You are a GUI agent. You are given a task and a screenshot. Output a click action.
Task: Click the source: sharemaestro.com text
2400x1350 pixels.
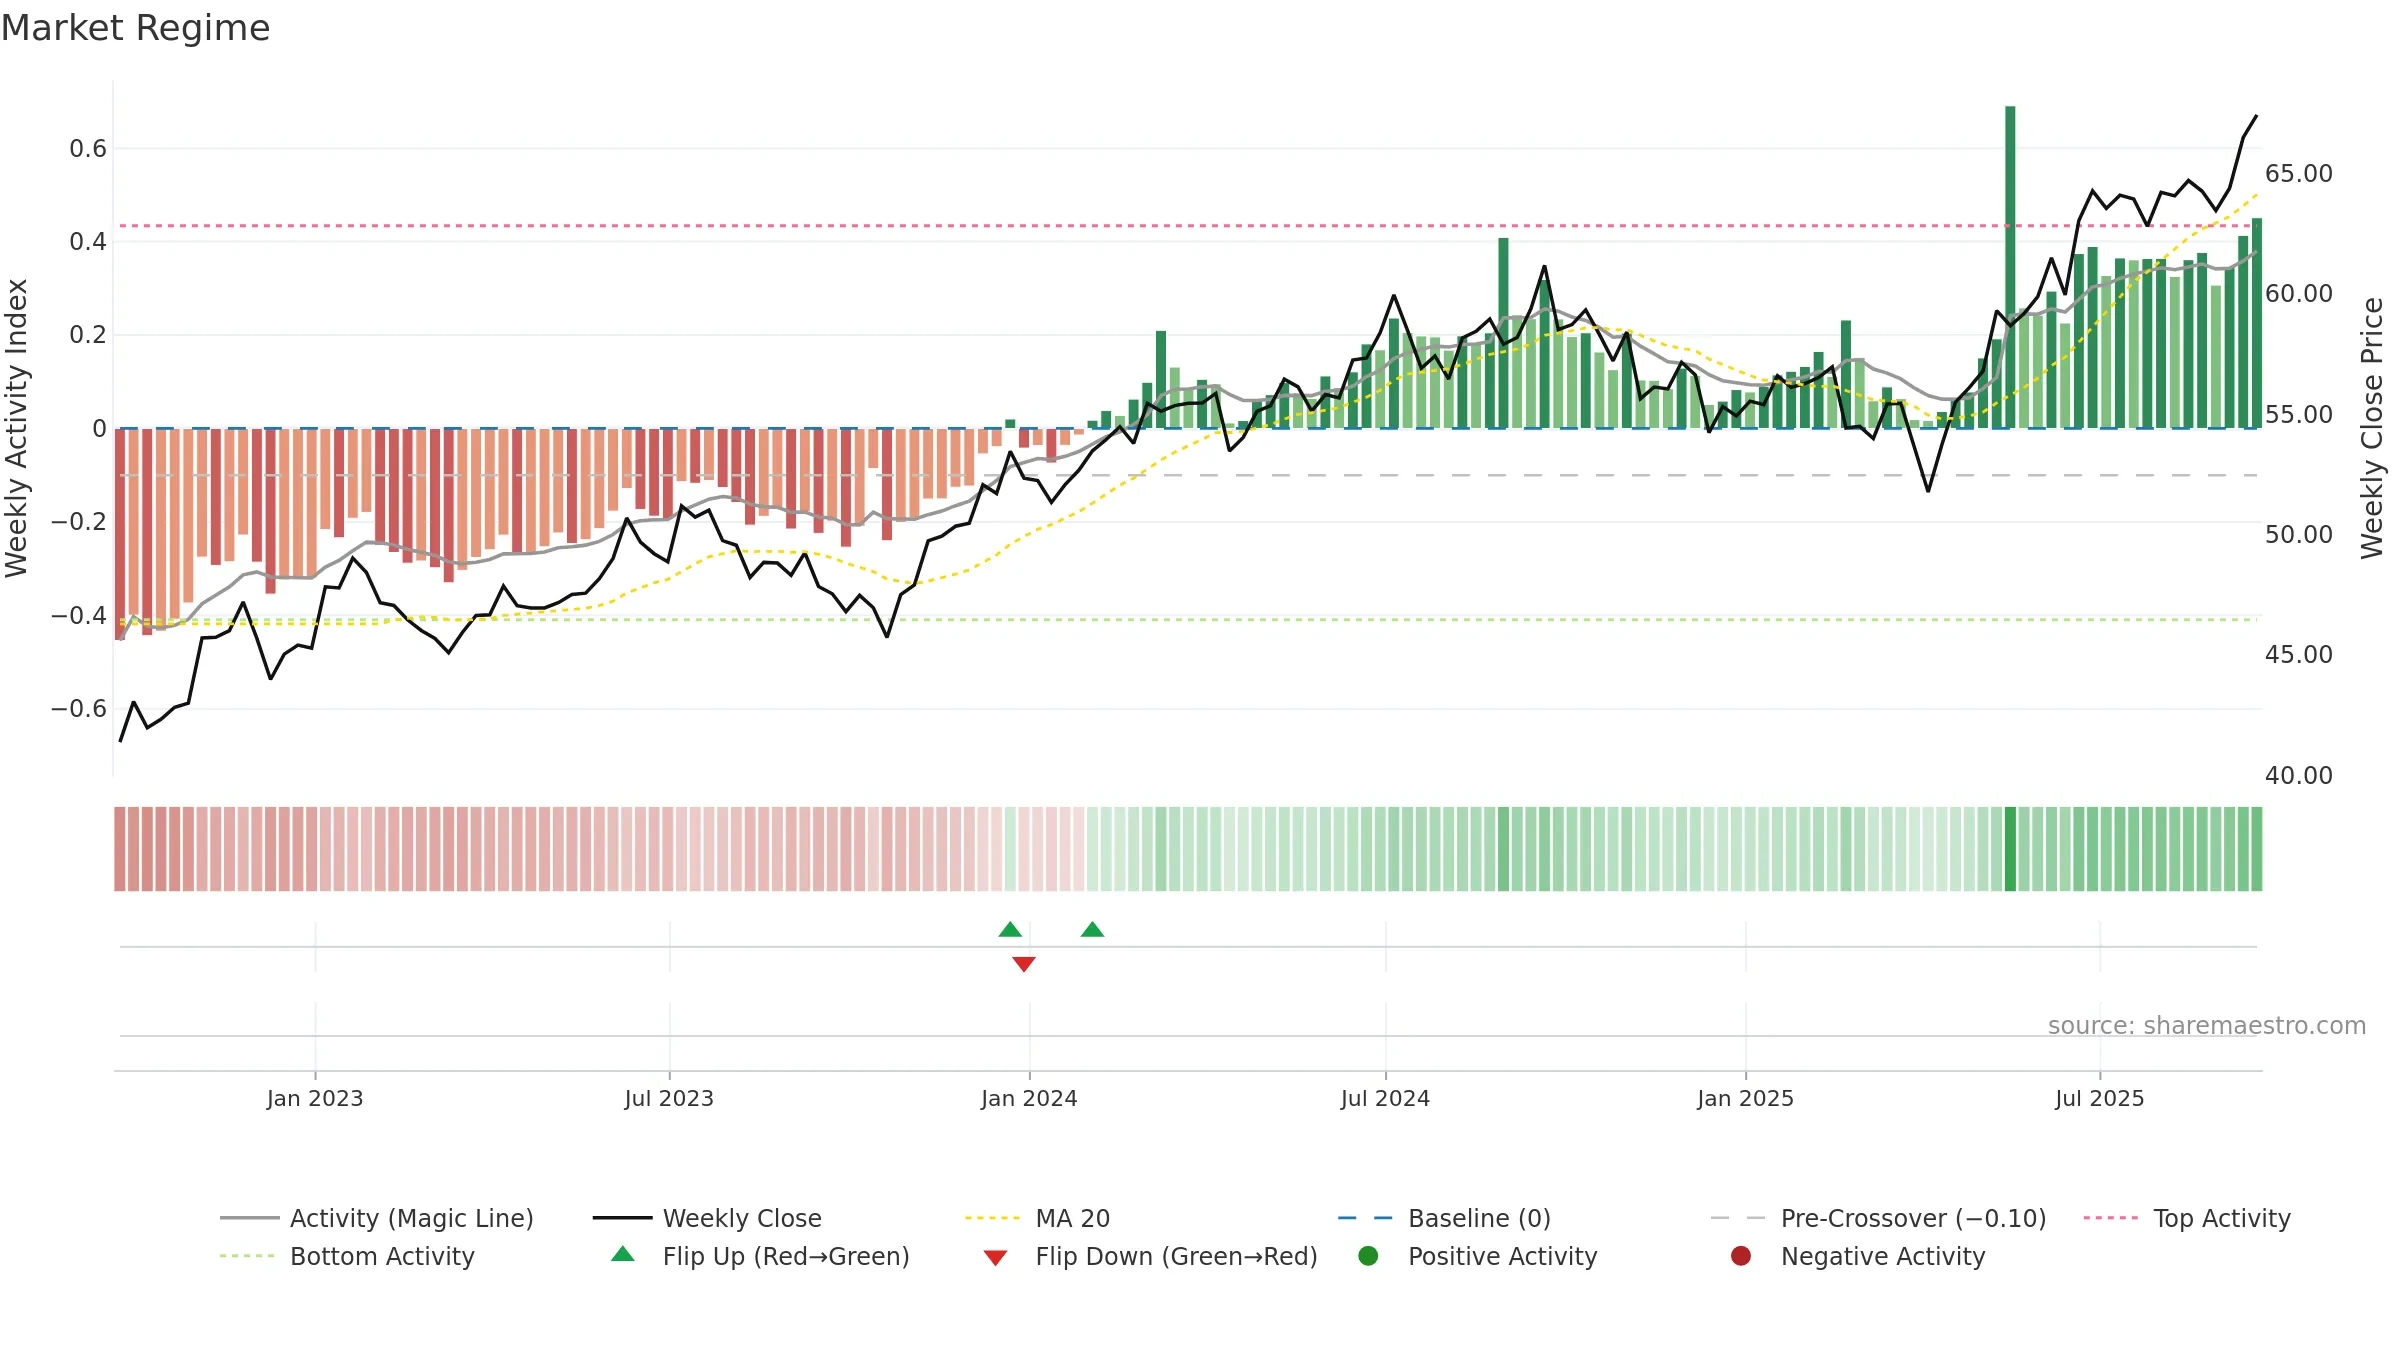tap(2207, 1026)
